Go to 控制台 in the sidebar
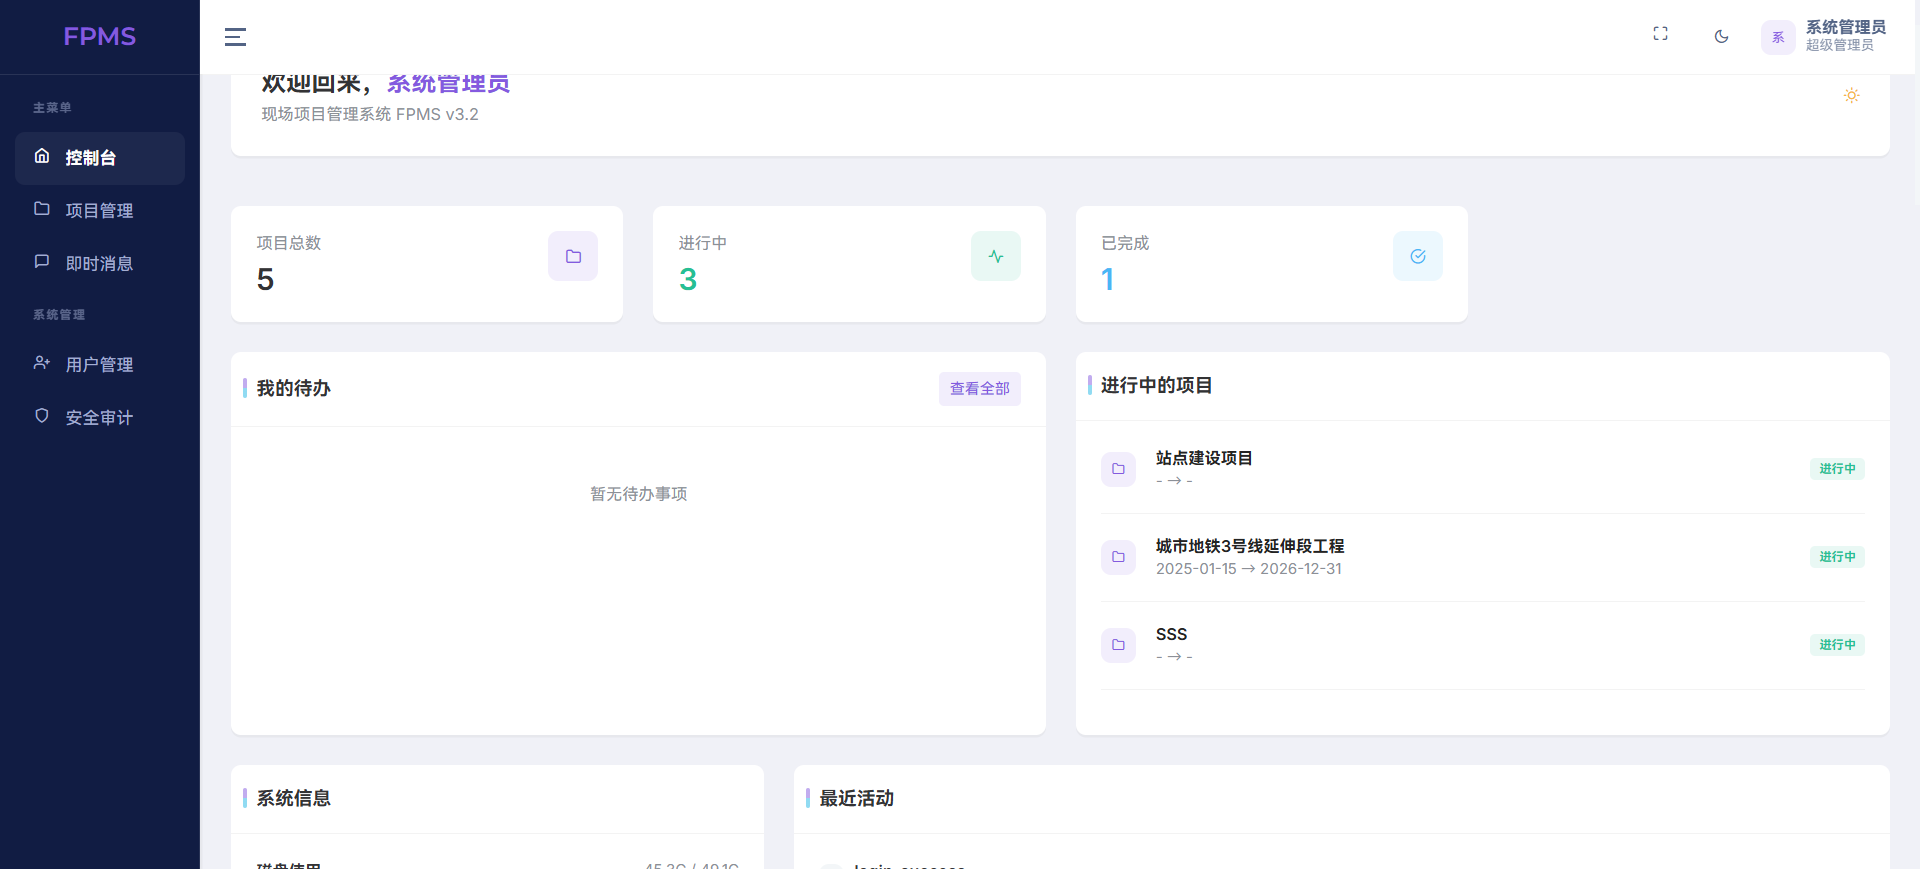 (x=100, y=158)
